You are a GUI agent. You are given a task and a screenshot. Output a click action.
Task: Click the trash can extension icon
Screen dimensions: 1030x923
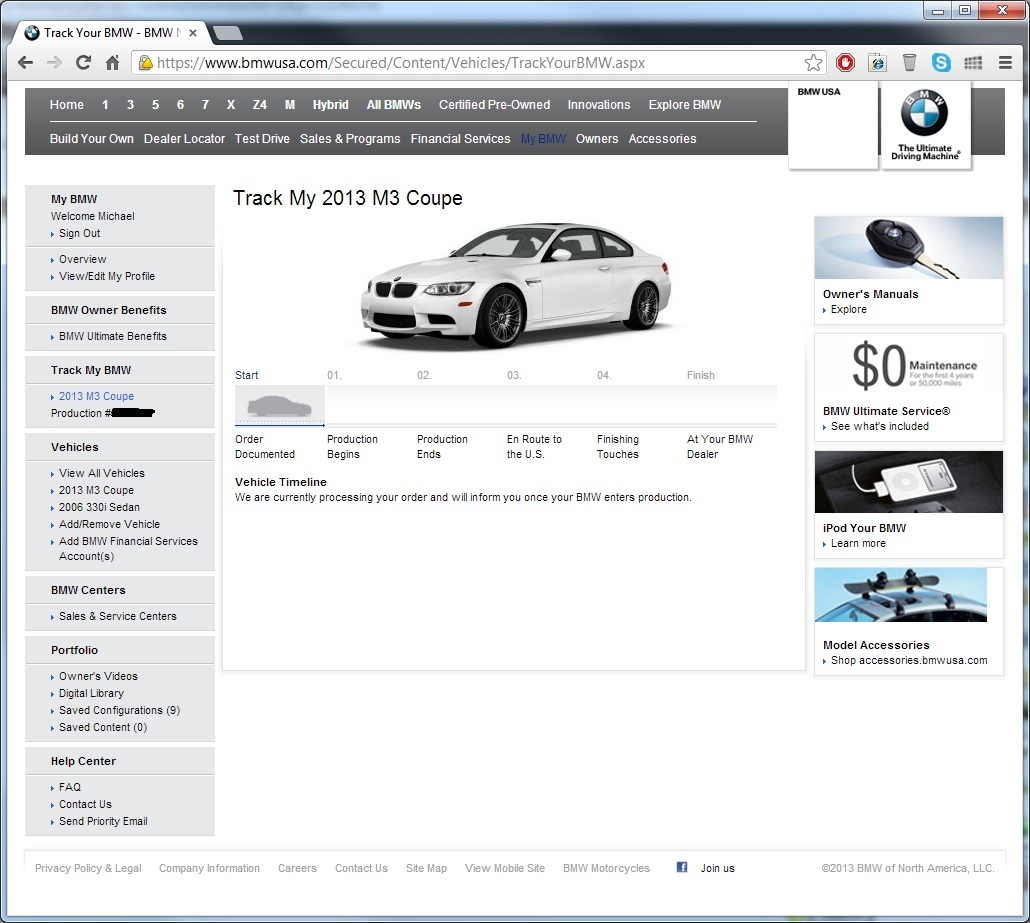(x=909, y=62)
